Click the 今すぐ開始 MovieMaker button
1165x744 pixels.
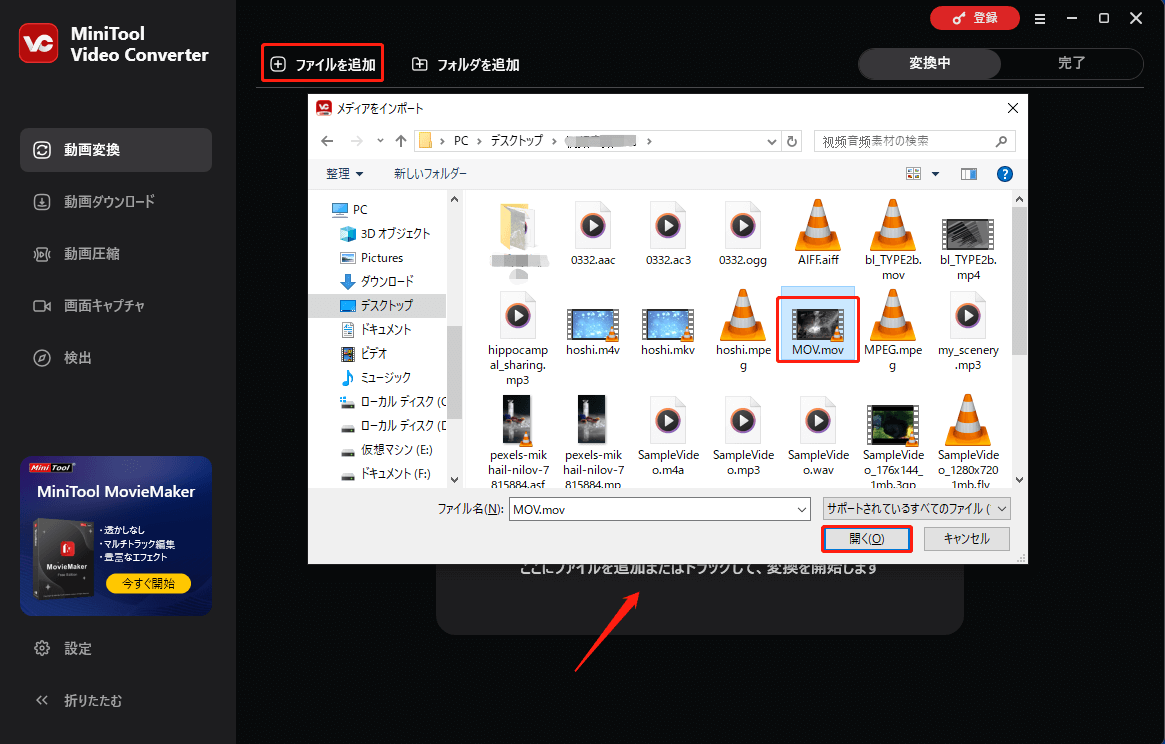pos(149,583)
